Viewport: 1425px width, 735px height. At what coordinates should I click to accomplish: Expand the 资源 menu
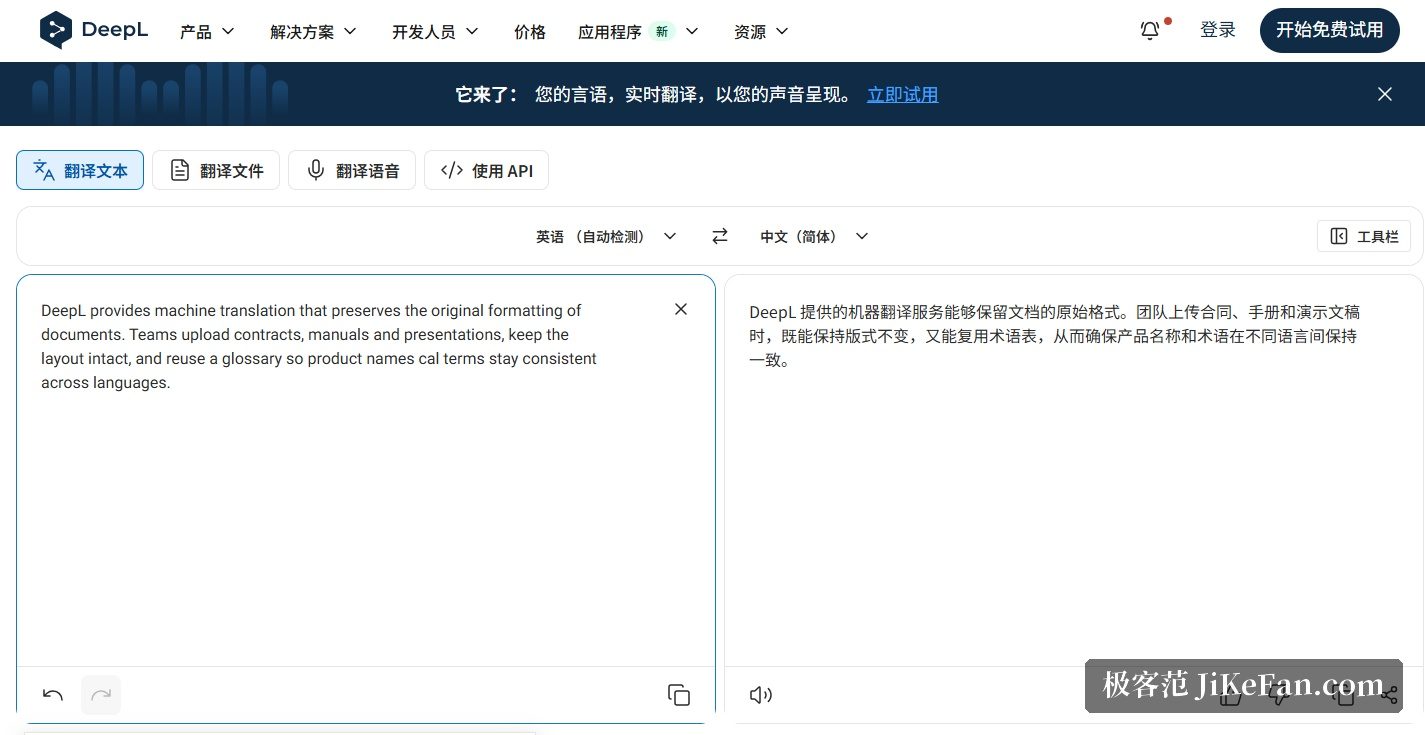pos(761,32)
